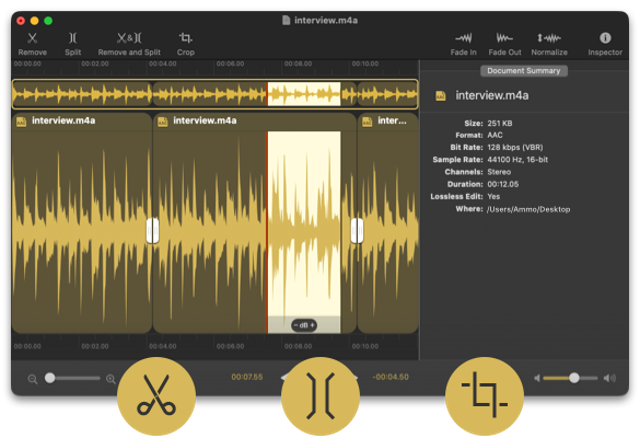Click the split handle before the 'inter...' clip

tap(357, 231)
